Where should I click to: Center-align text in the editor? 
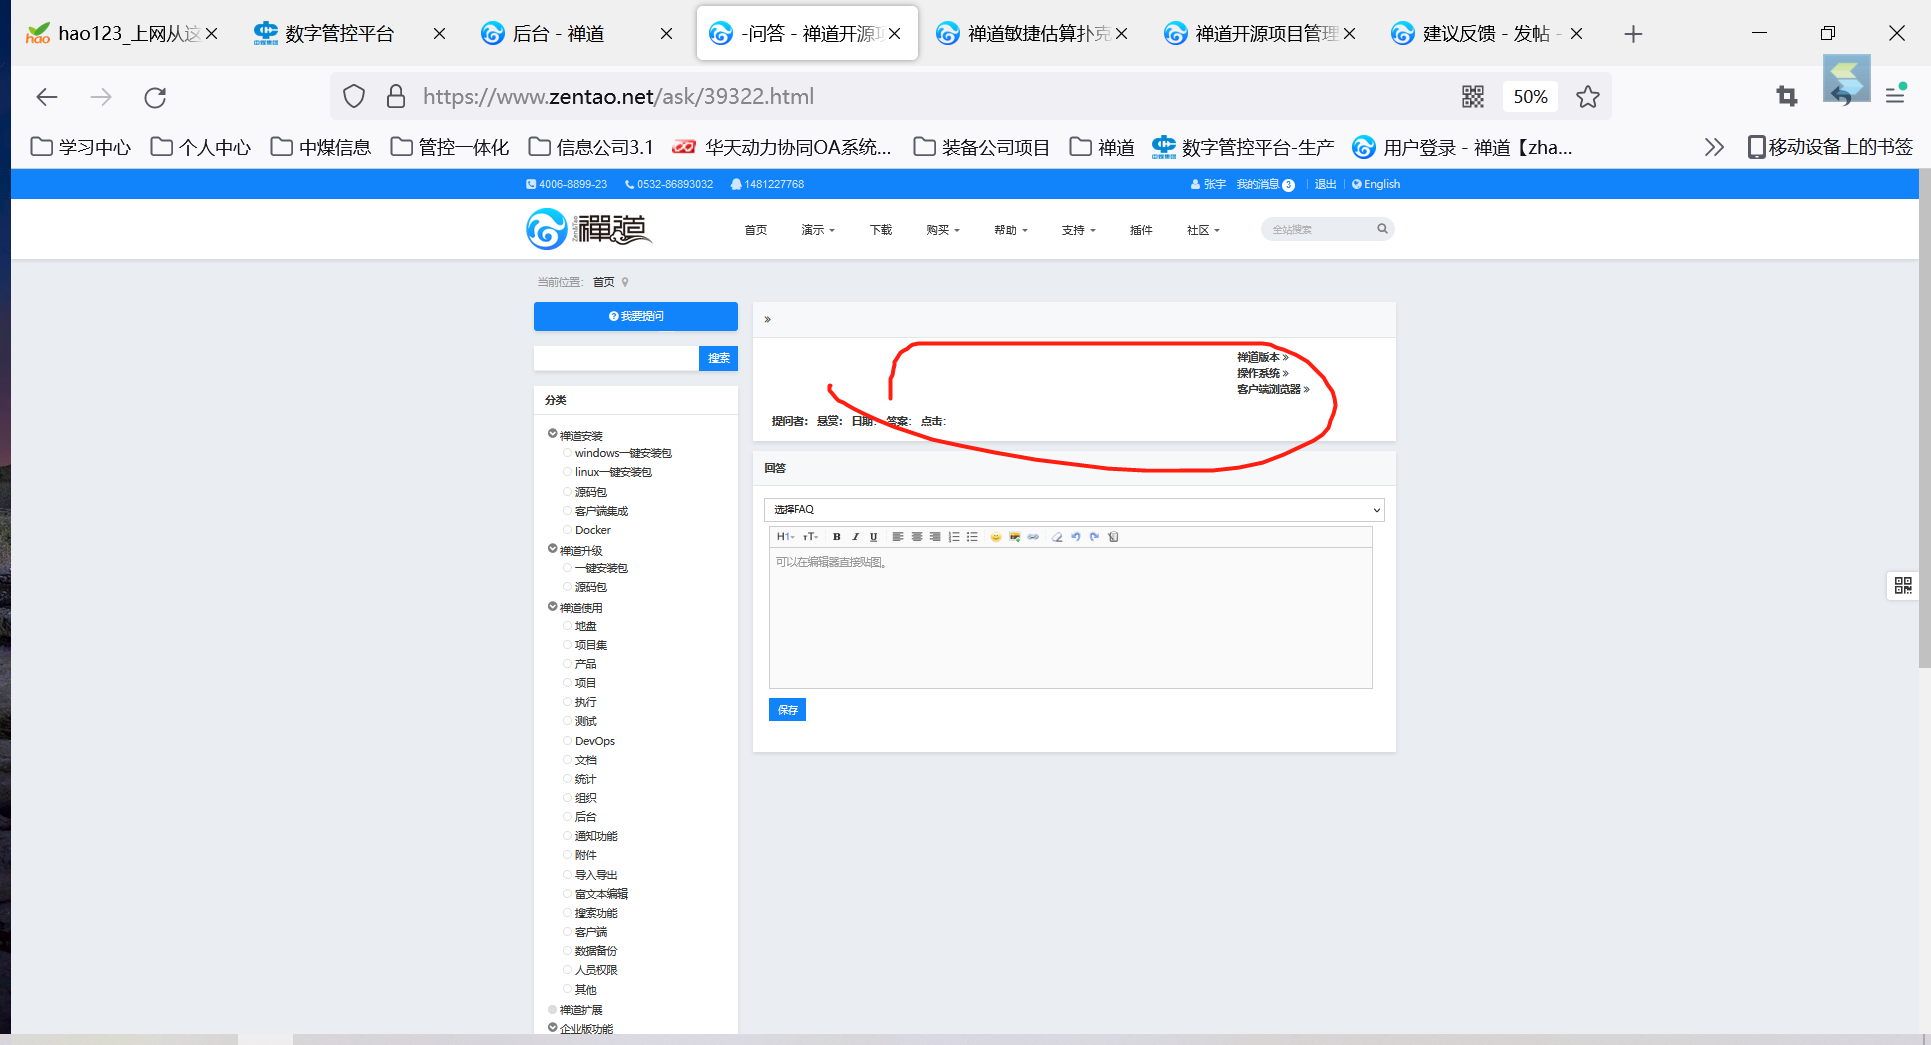tap(916, 537)
